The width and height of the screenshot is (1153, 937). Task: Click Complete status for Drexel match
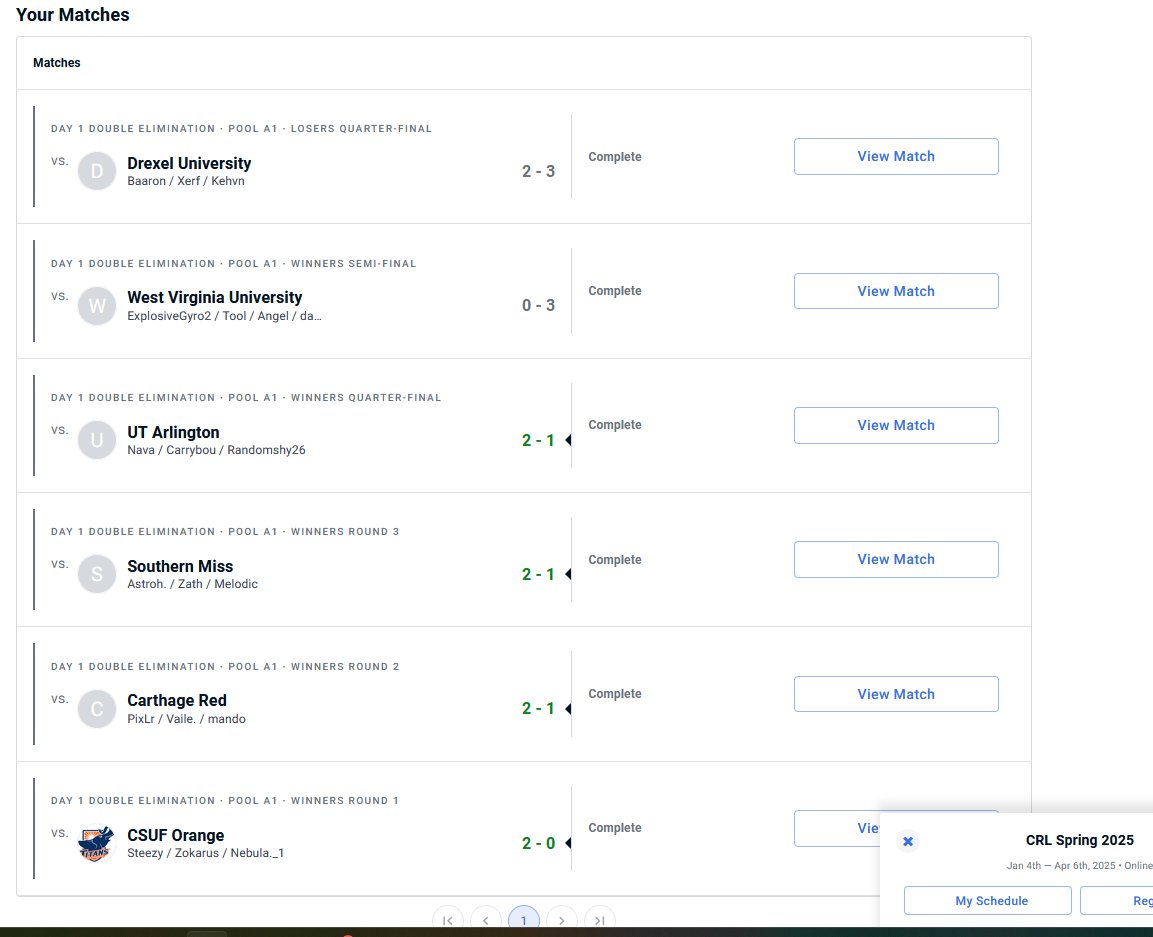[615, 157]
